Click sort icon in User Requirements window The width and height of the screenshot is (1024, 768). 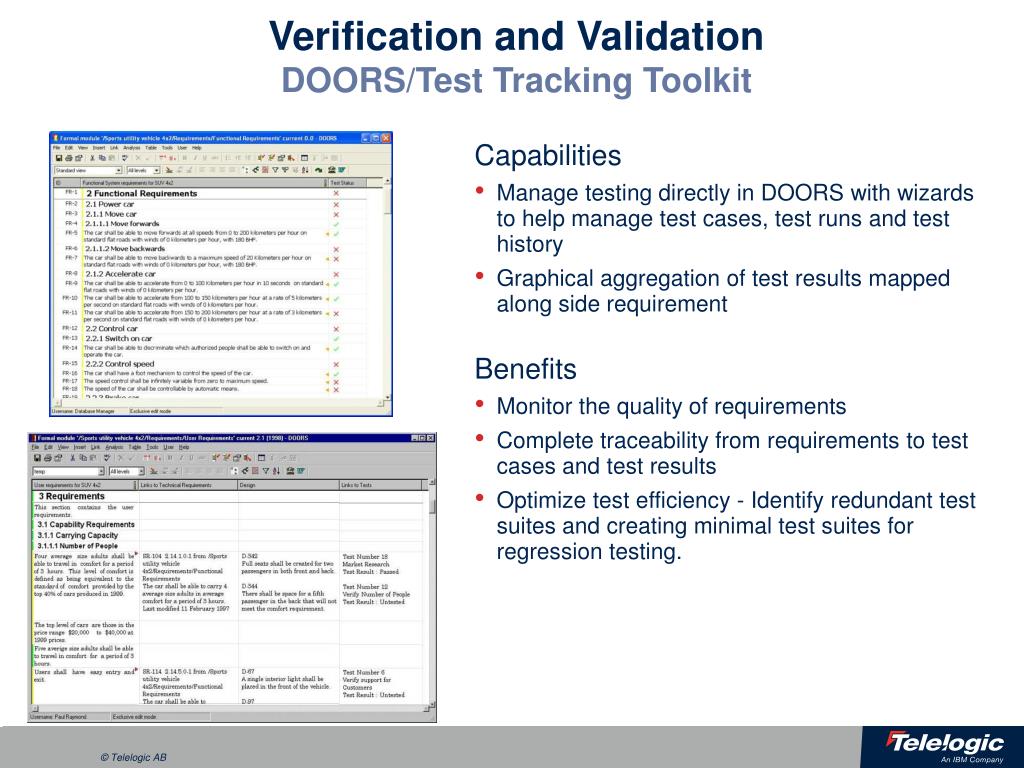(x=276, y=471)
